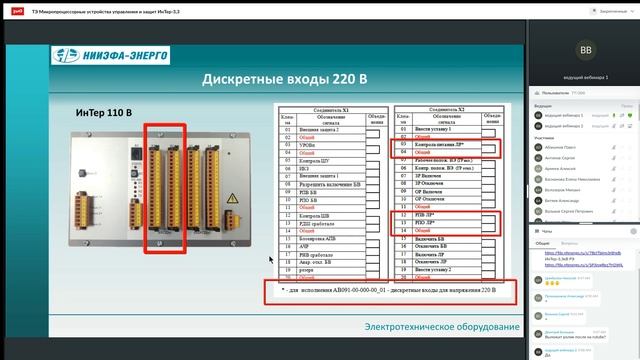Click slide title Дискретные входы 220 В

point(284,79)
